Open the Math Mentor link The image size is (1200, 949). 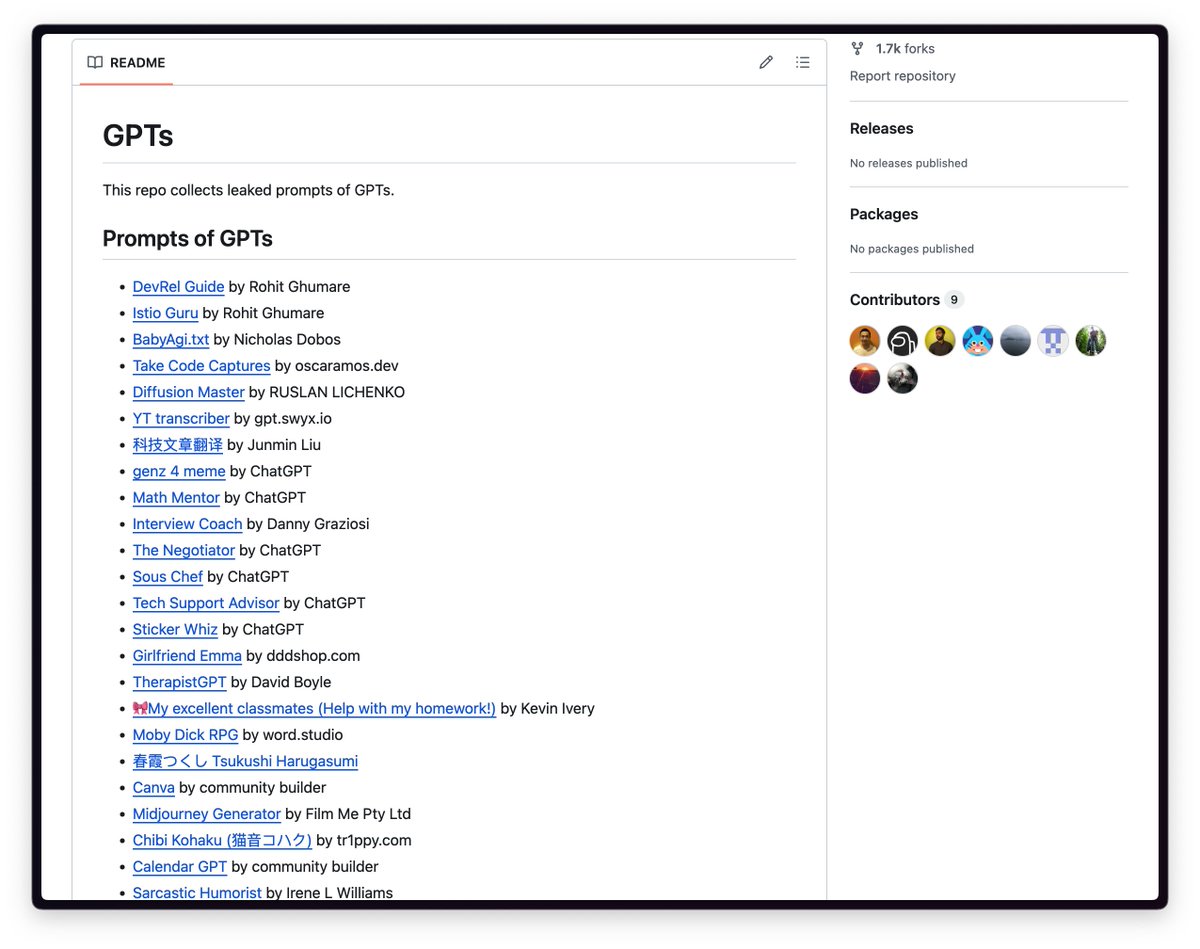(176, 498)
